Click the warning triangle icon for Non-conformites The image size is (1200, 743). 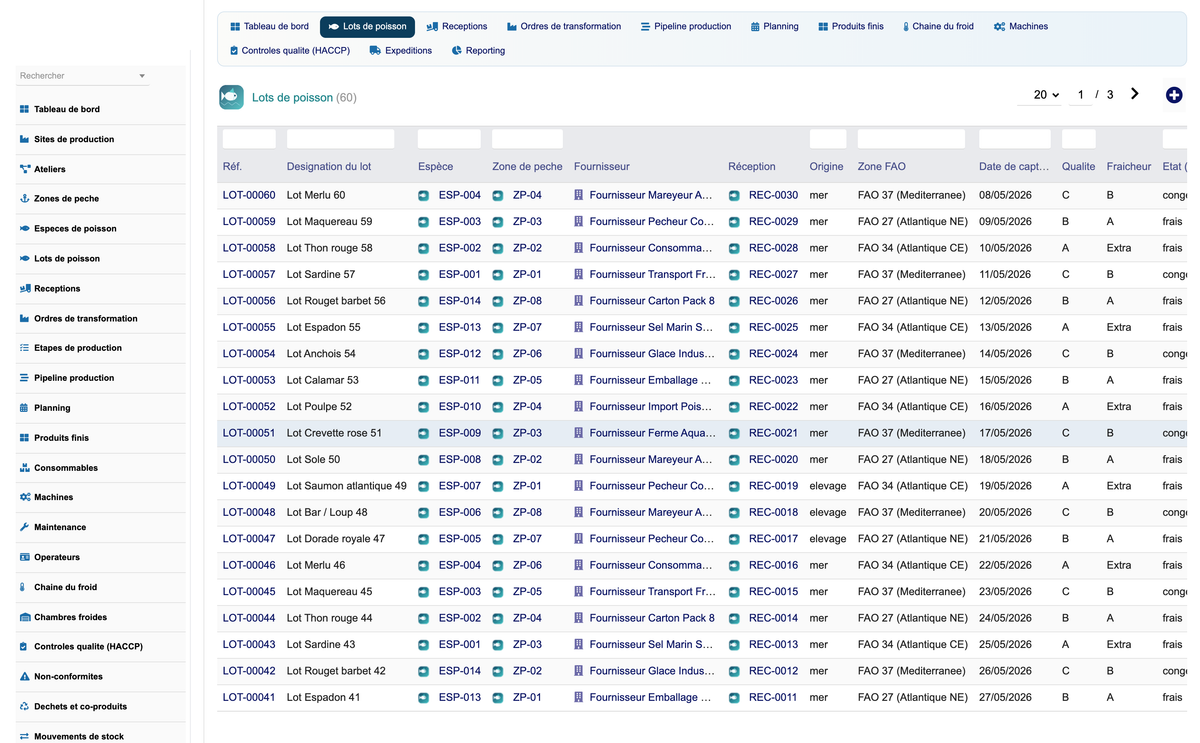click(25, 677)
